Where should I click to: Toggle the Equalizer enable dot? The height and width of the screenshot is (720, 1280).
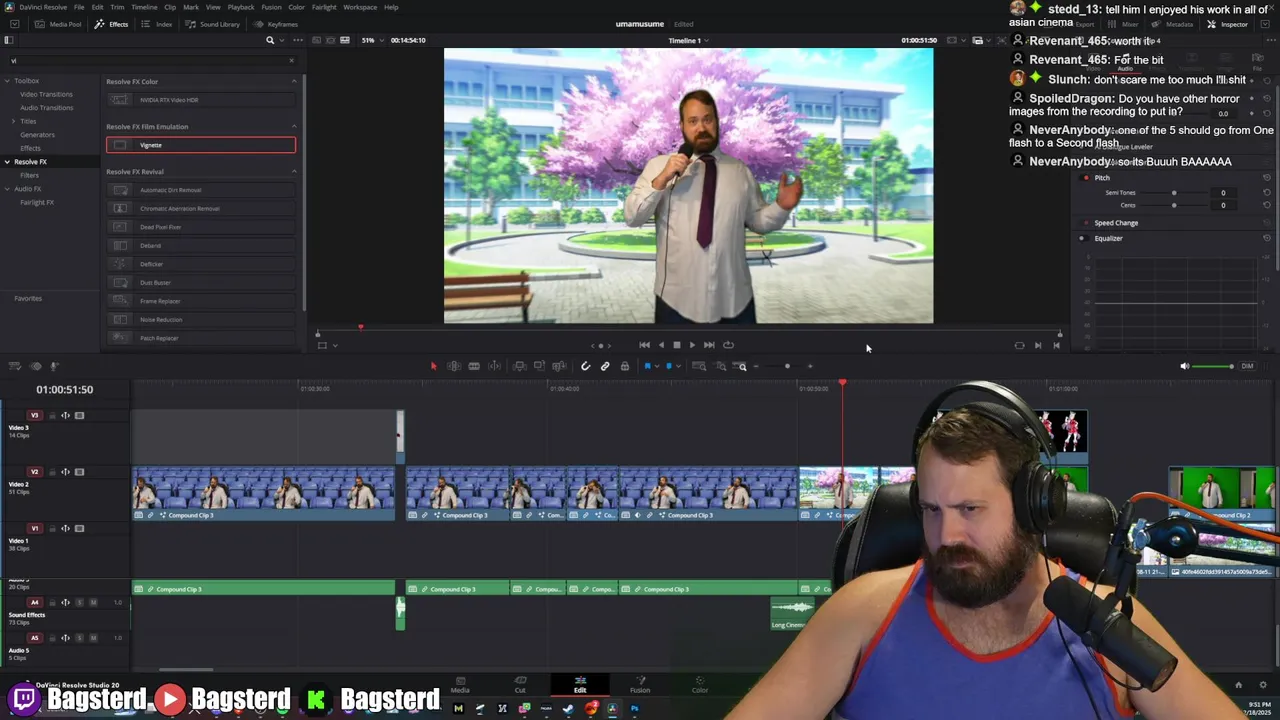(1081, 238)
